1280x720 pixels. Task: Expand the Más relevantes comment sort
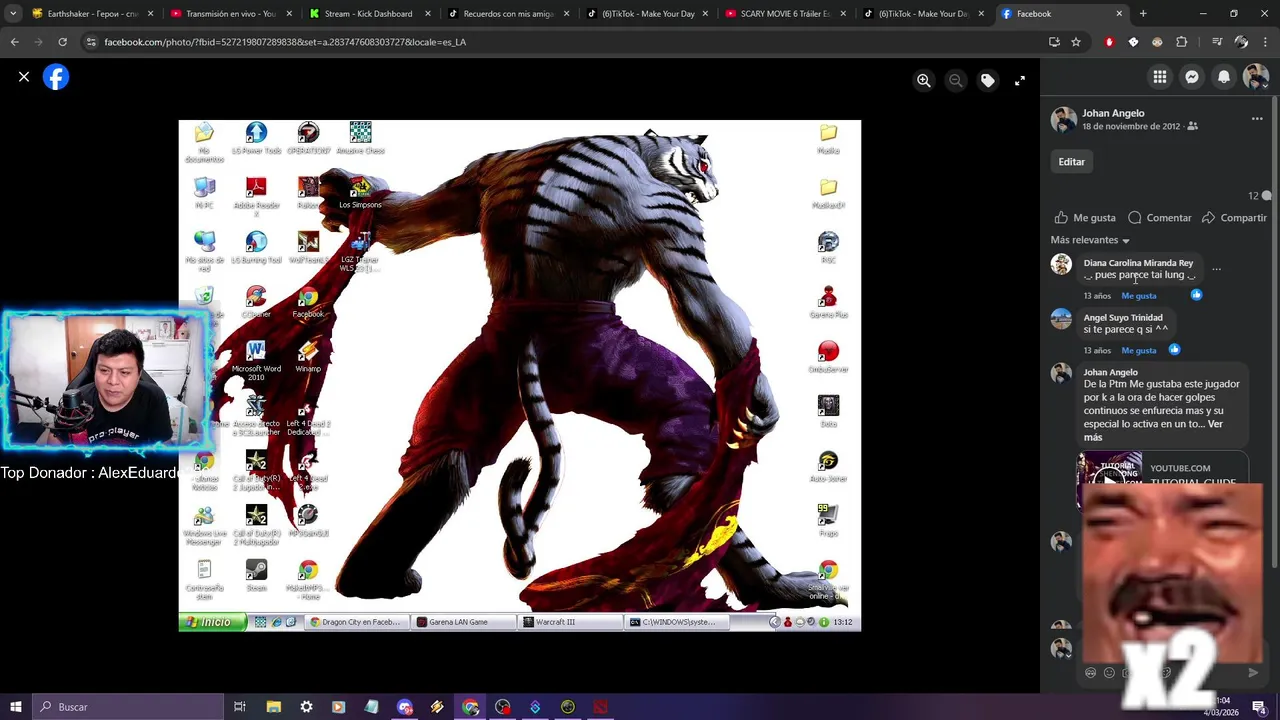(1090, 240)
